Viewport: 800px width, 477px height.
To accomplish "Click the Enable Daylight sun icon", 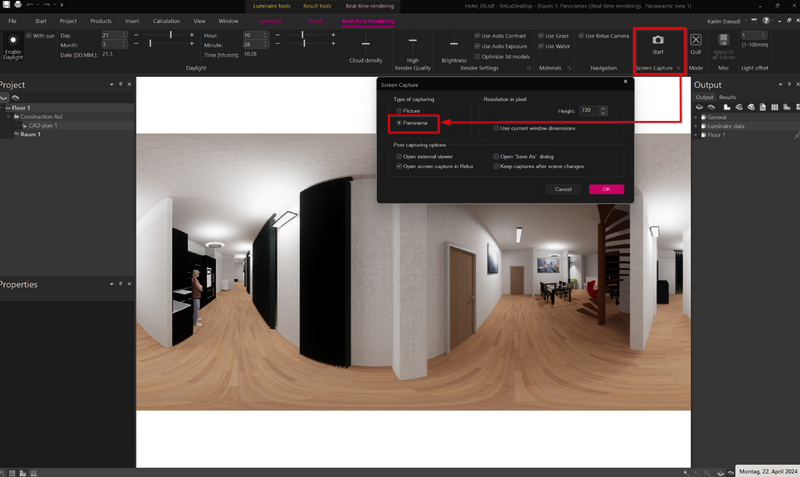I will point(12,39).
